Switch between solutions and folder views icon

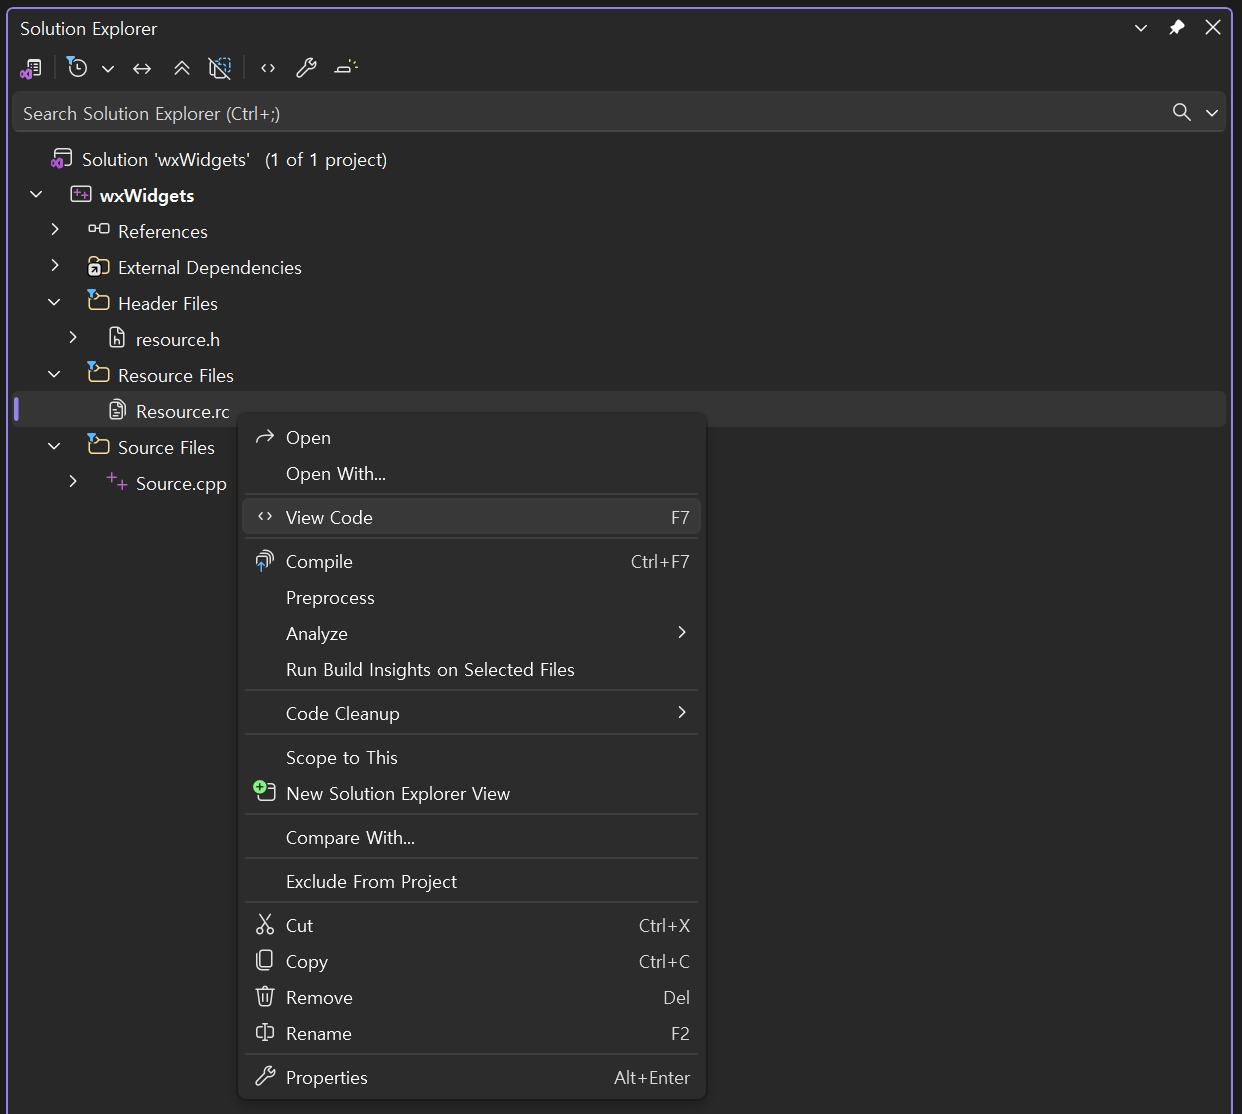click(x=31, y=68)
